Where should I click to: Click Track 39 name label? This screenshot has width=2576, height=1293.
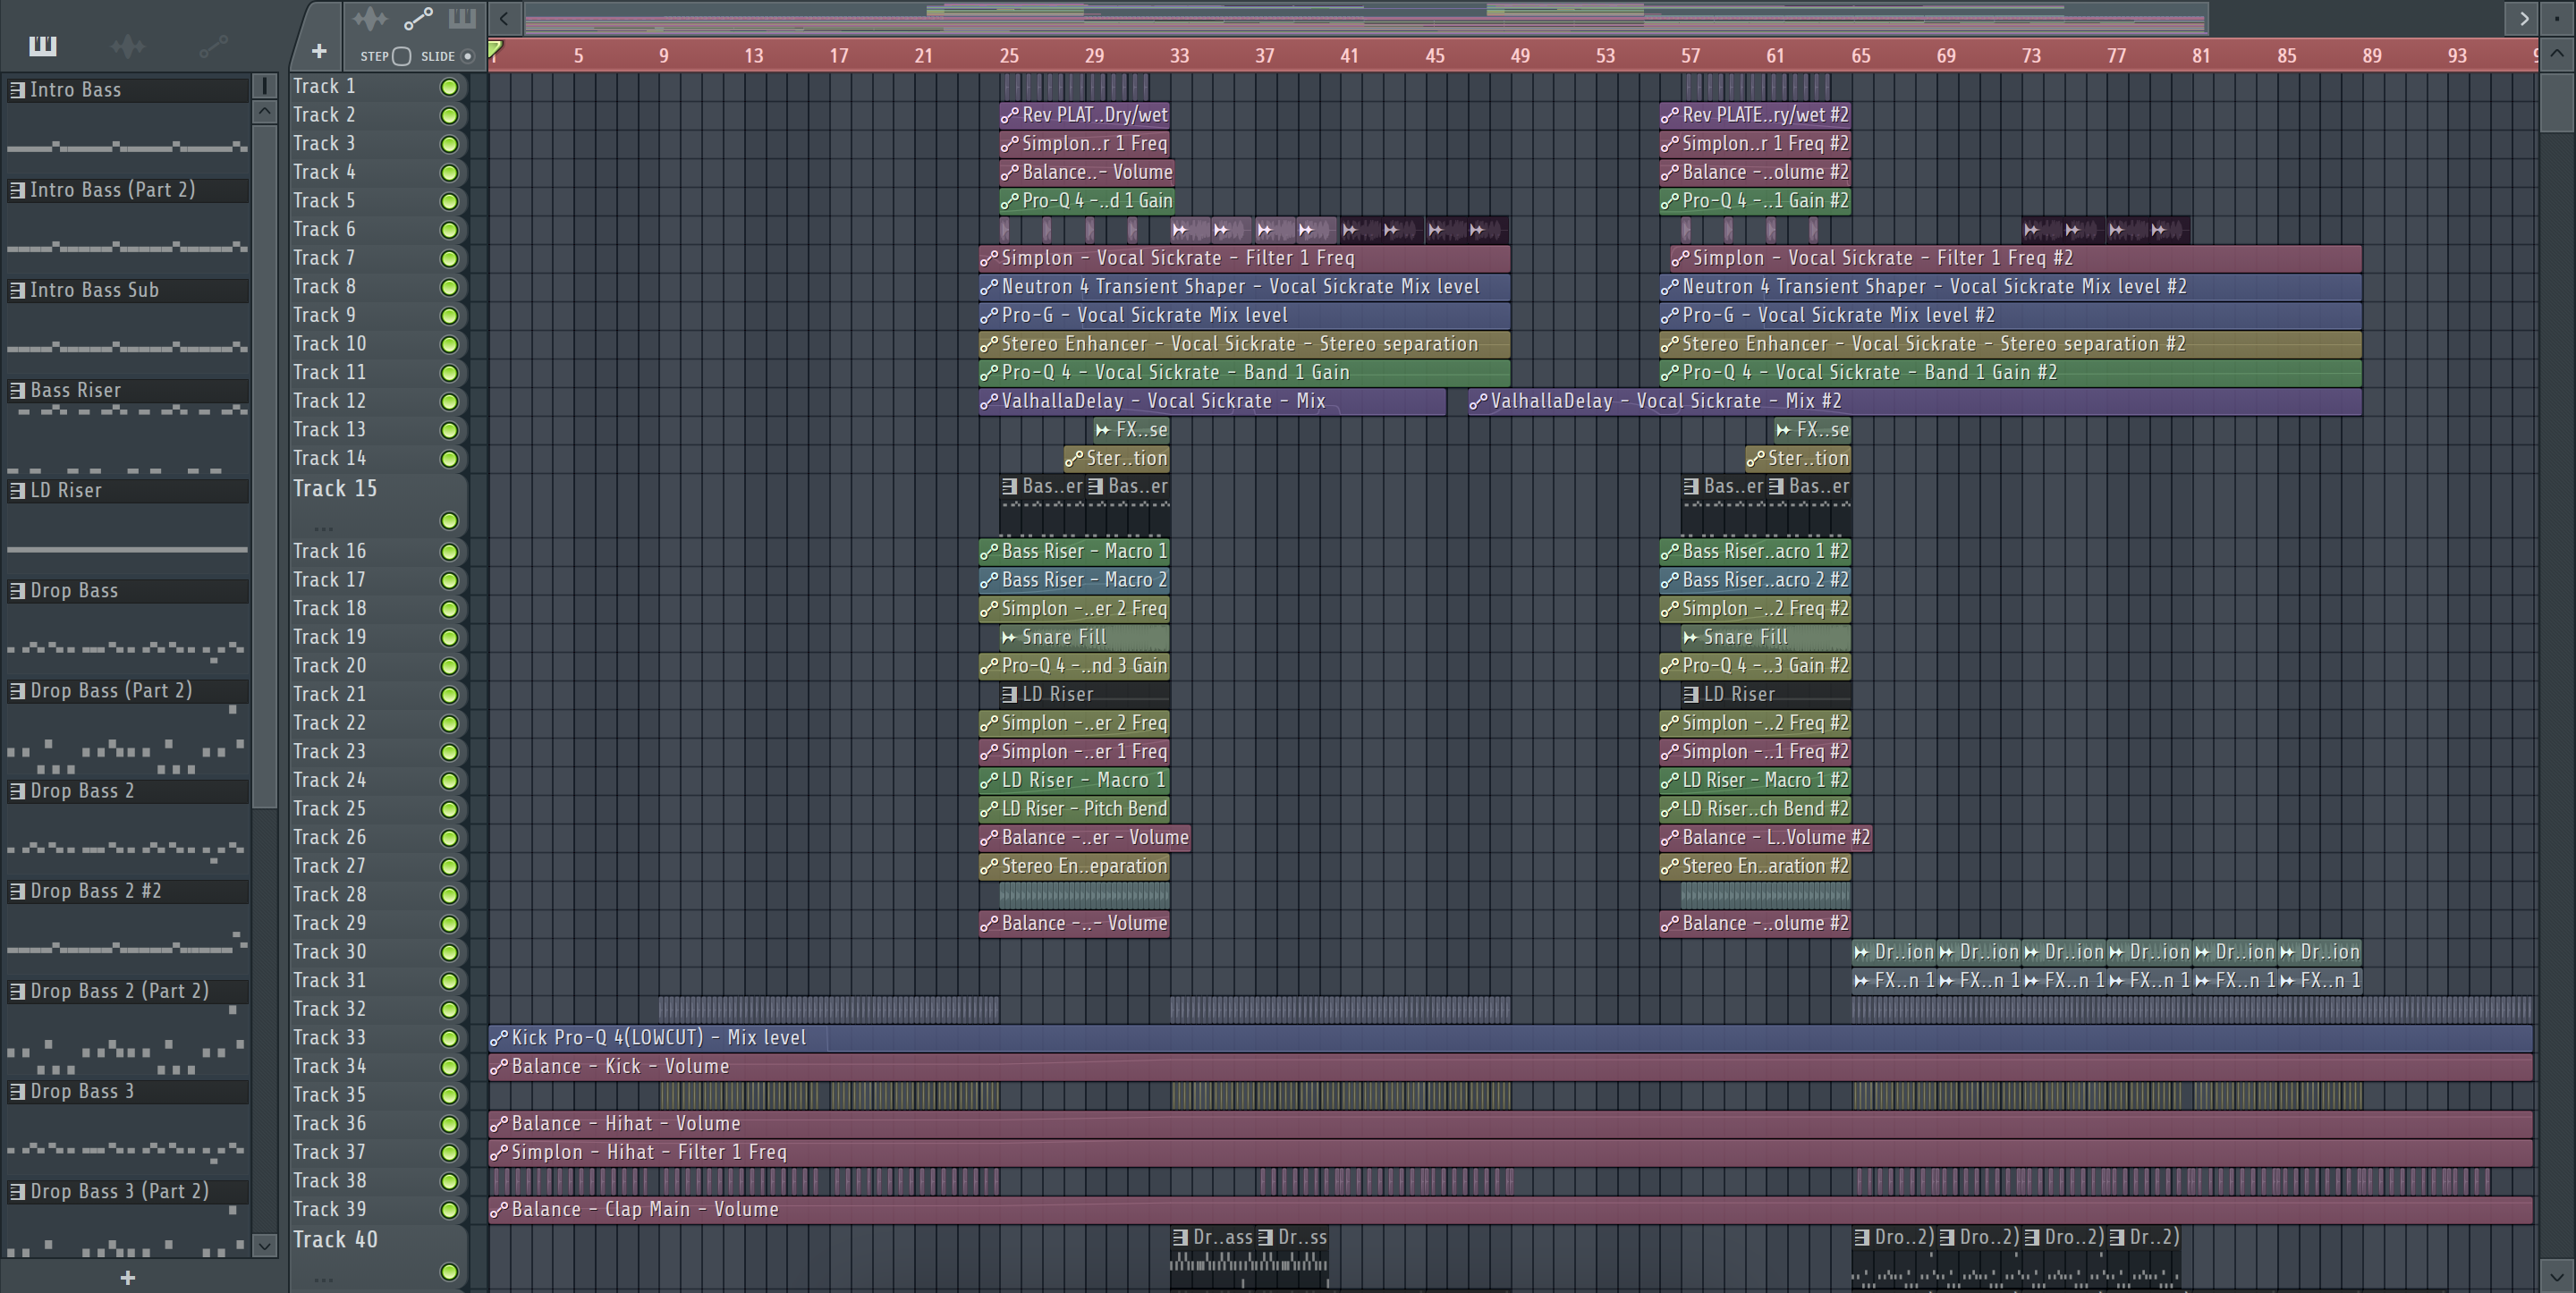tap(329, 1210)
